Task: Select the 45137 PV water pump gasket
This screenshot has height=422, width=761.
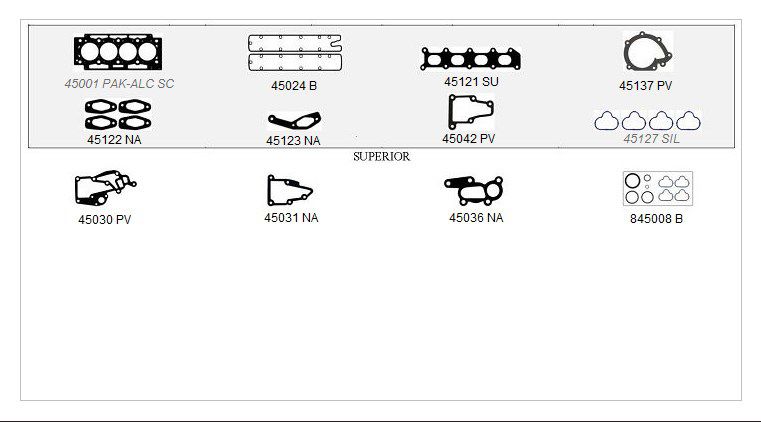Action: point(647,52)
